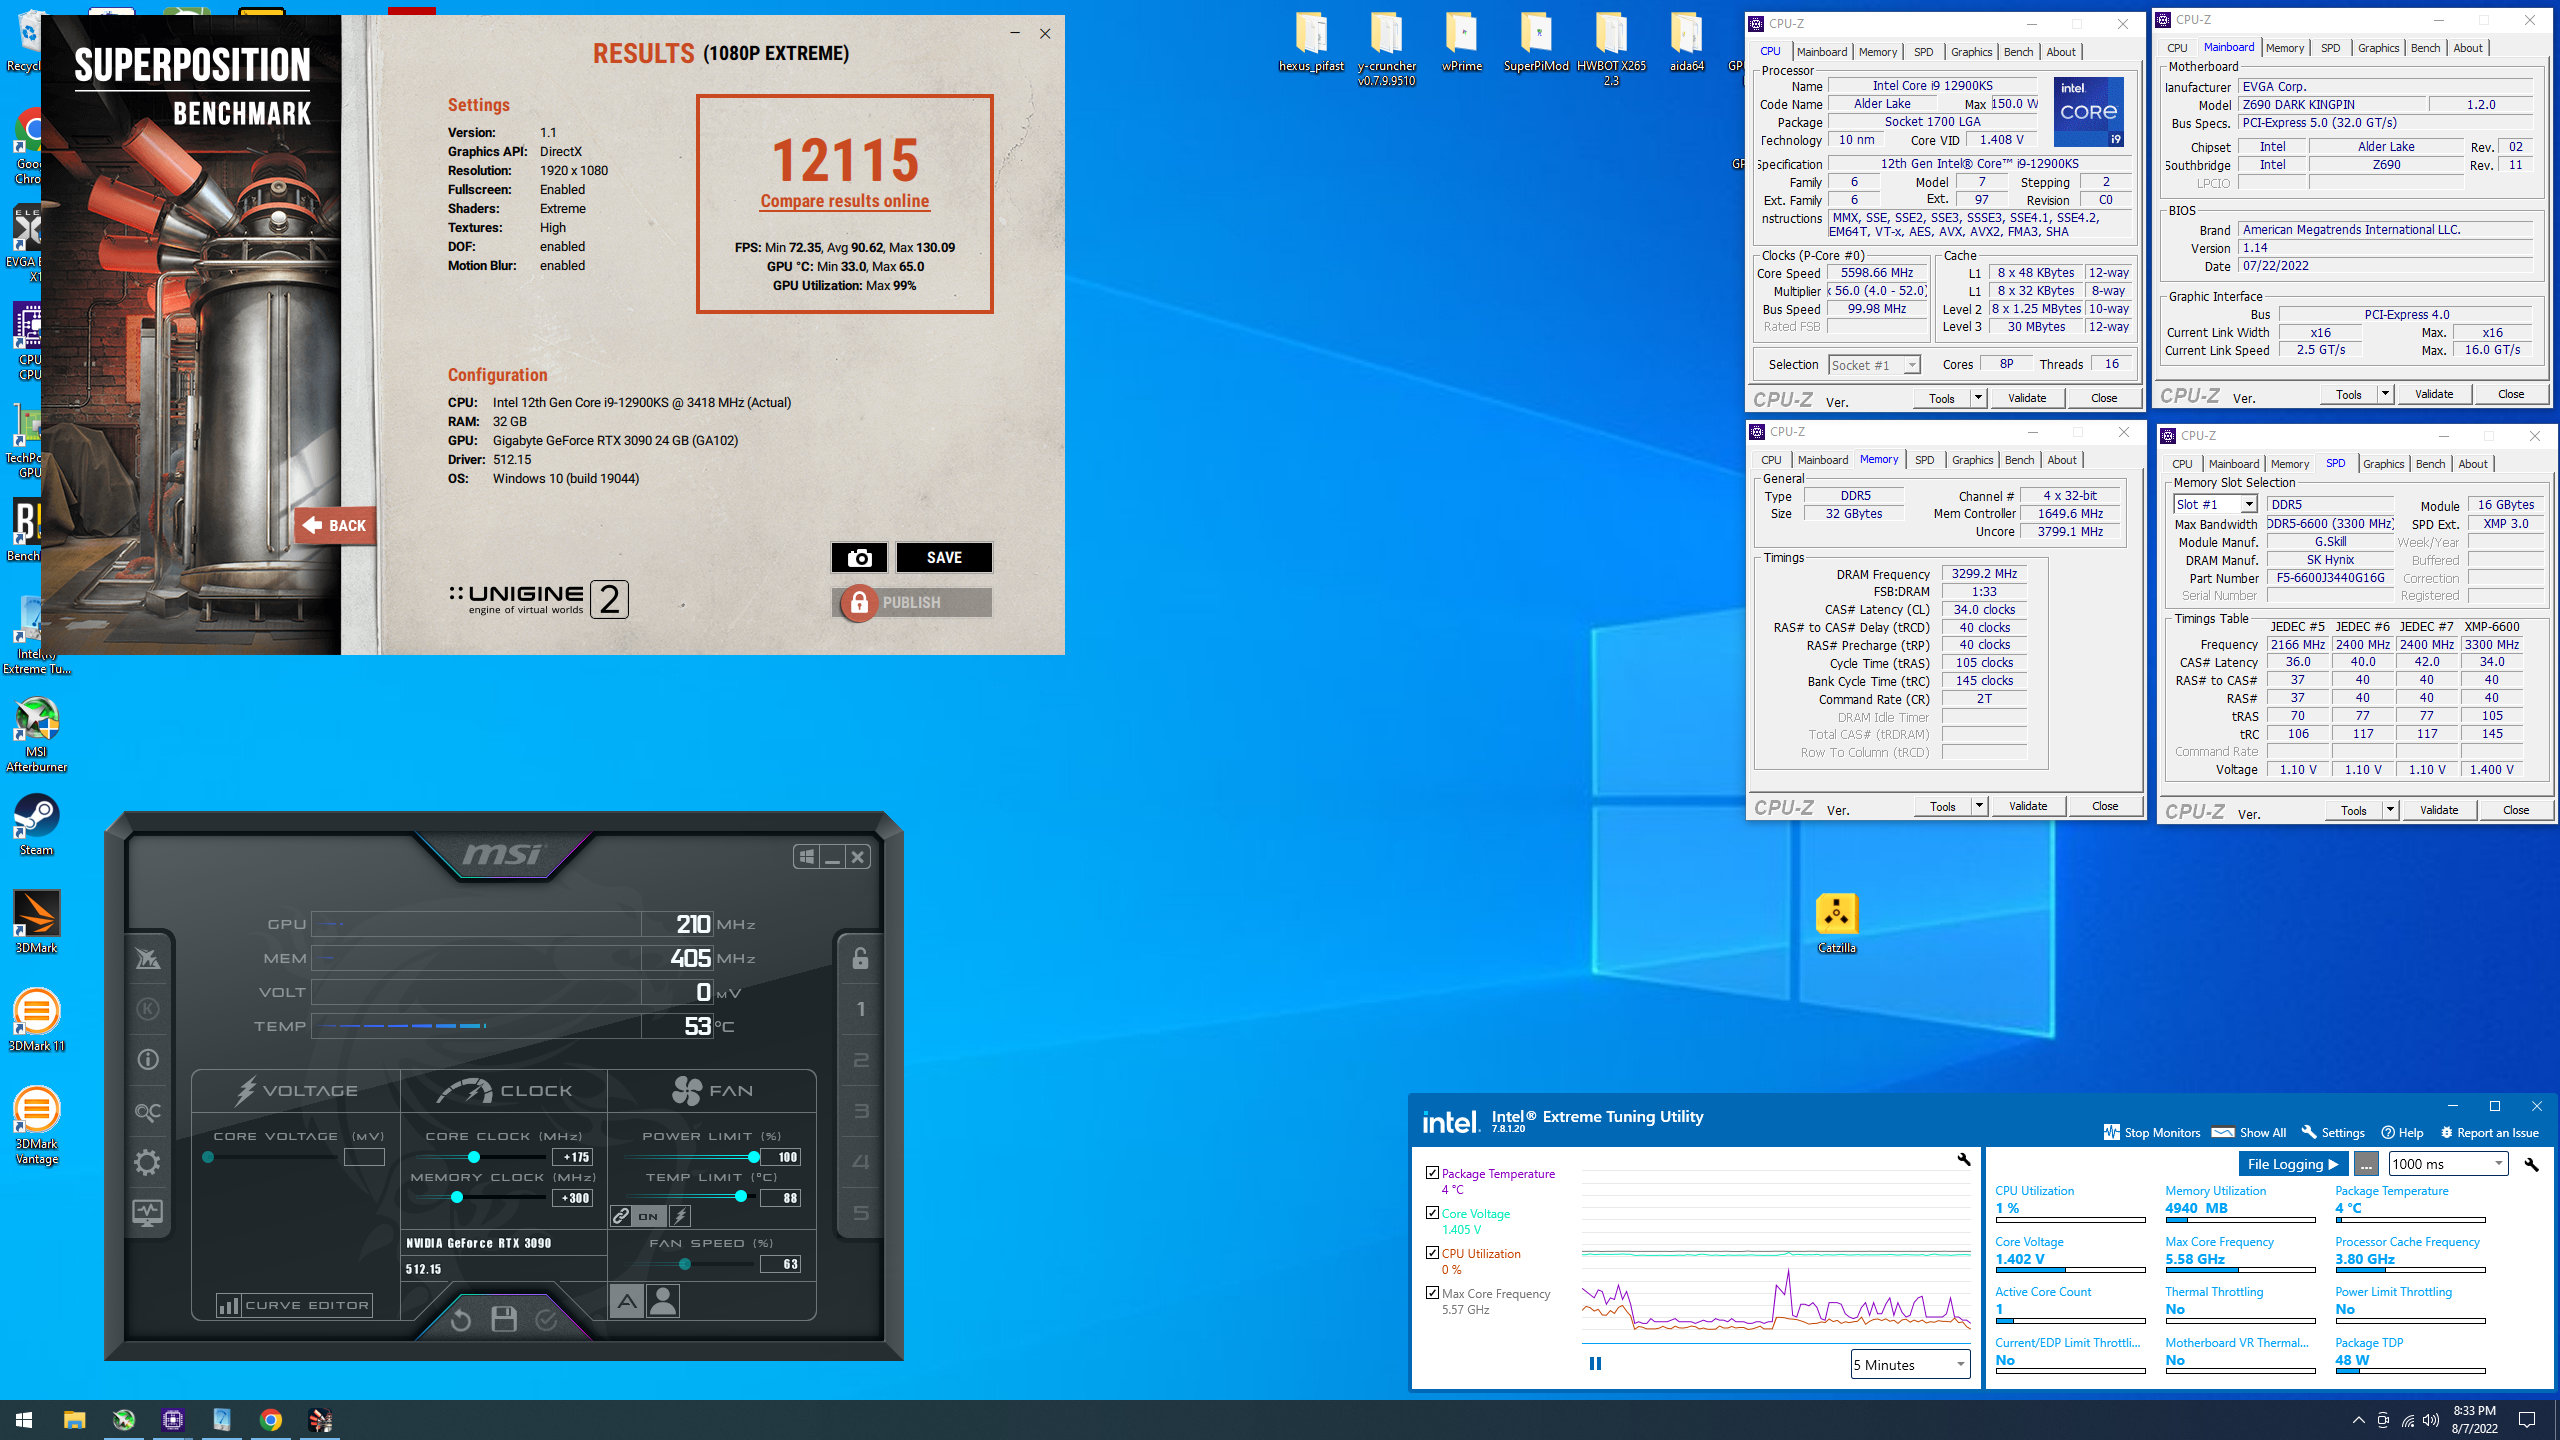Click the wrench icon beside 1000 ms dropdown
The width and height of the screenshot is (2560, 1440).
(x=2532, y=1164)
